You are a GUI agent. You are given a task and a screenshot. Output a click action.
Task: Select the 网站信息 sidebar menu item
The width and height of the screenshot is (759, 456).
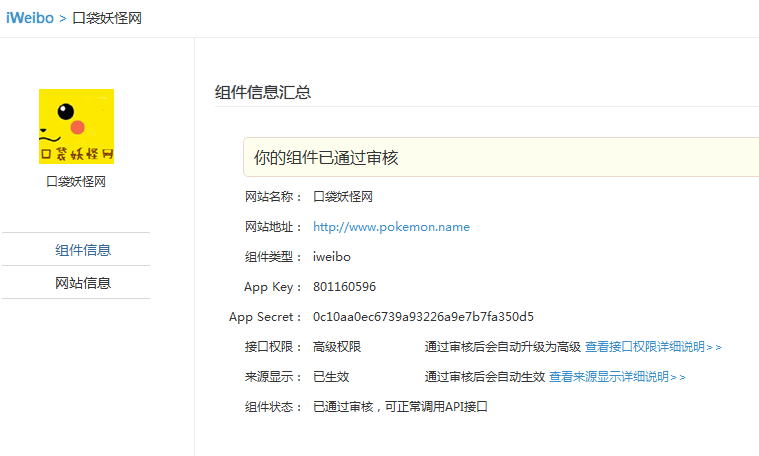(83, 283)
